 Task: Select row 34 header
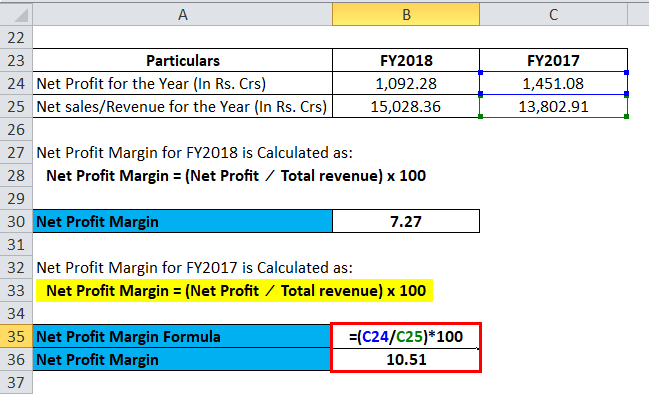(16, 313)
